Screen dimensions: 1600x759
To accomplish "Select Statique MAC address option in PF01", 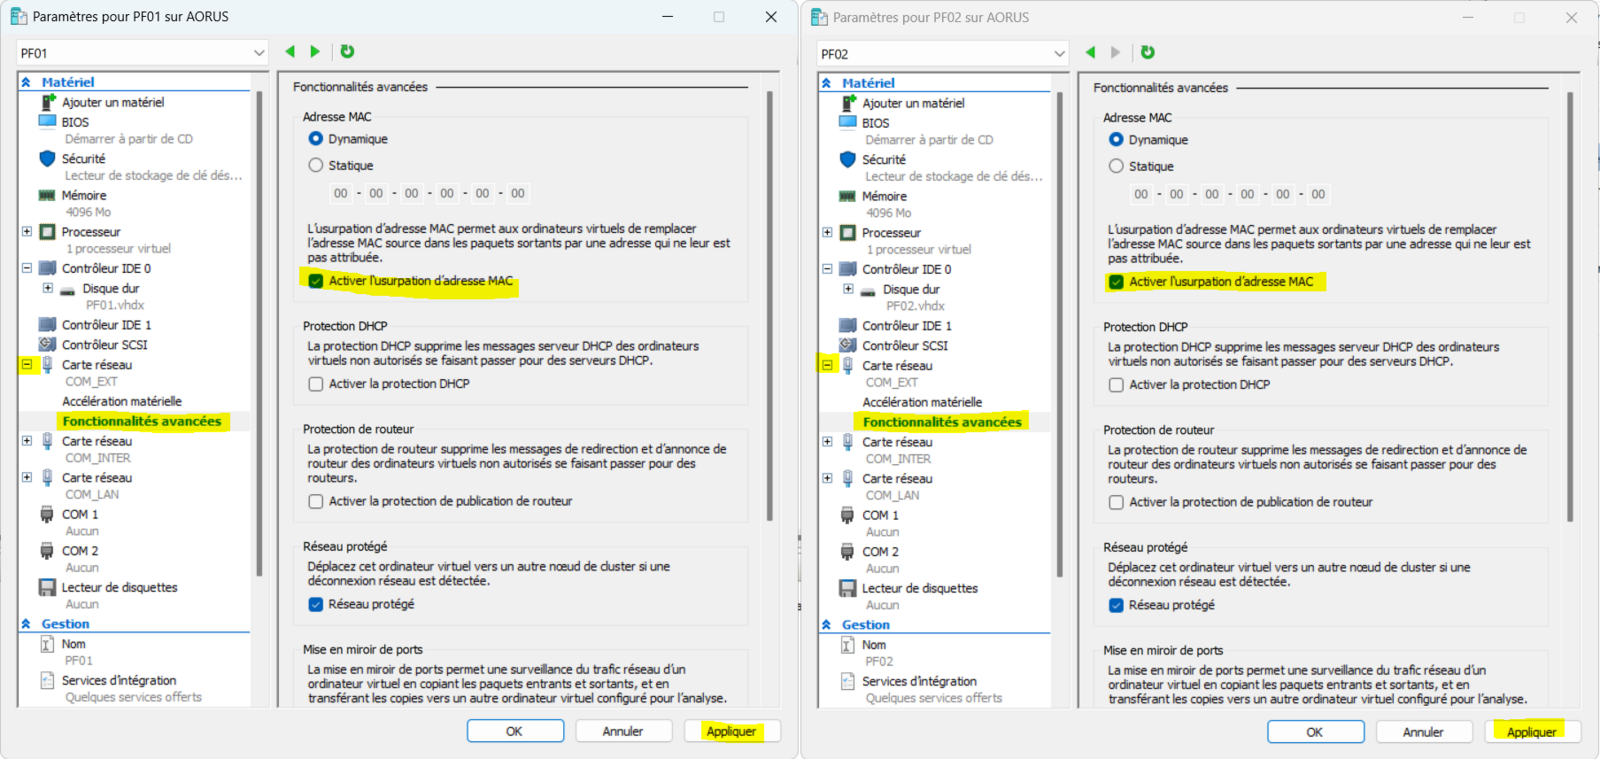I will (x=316, y=166).
